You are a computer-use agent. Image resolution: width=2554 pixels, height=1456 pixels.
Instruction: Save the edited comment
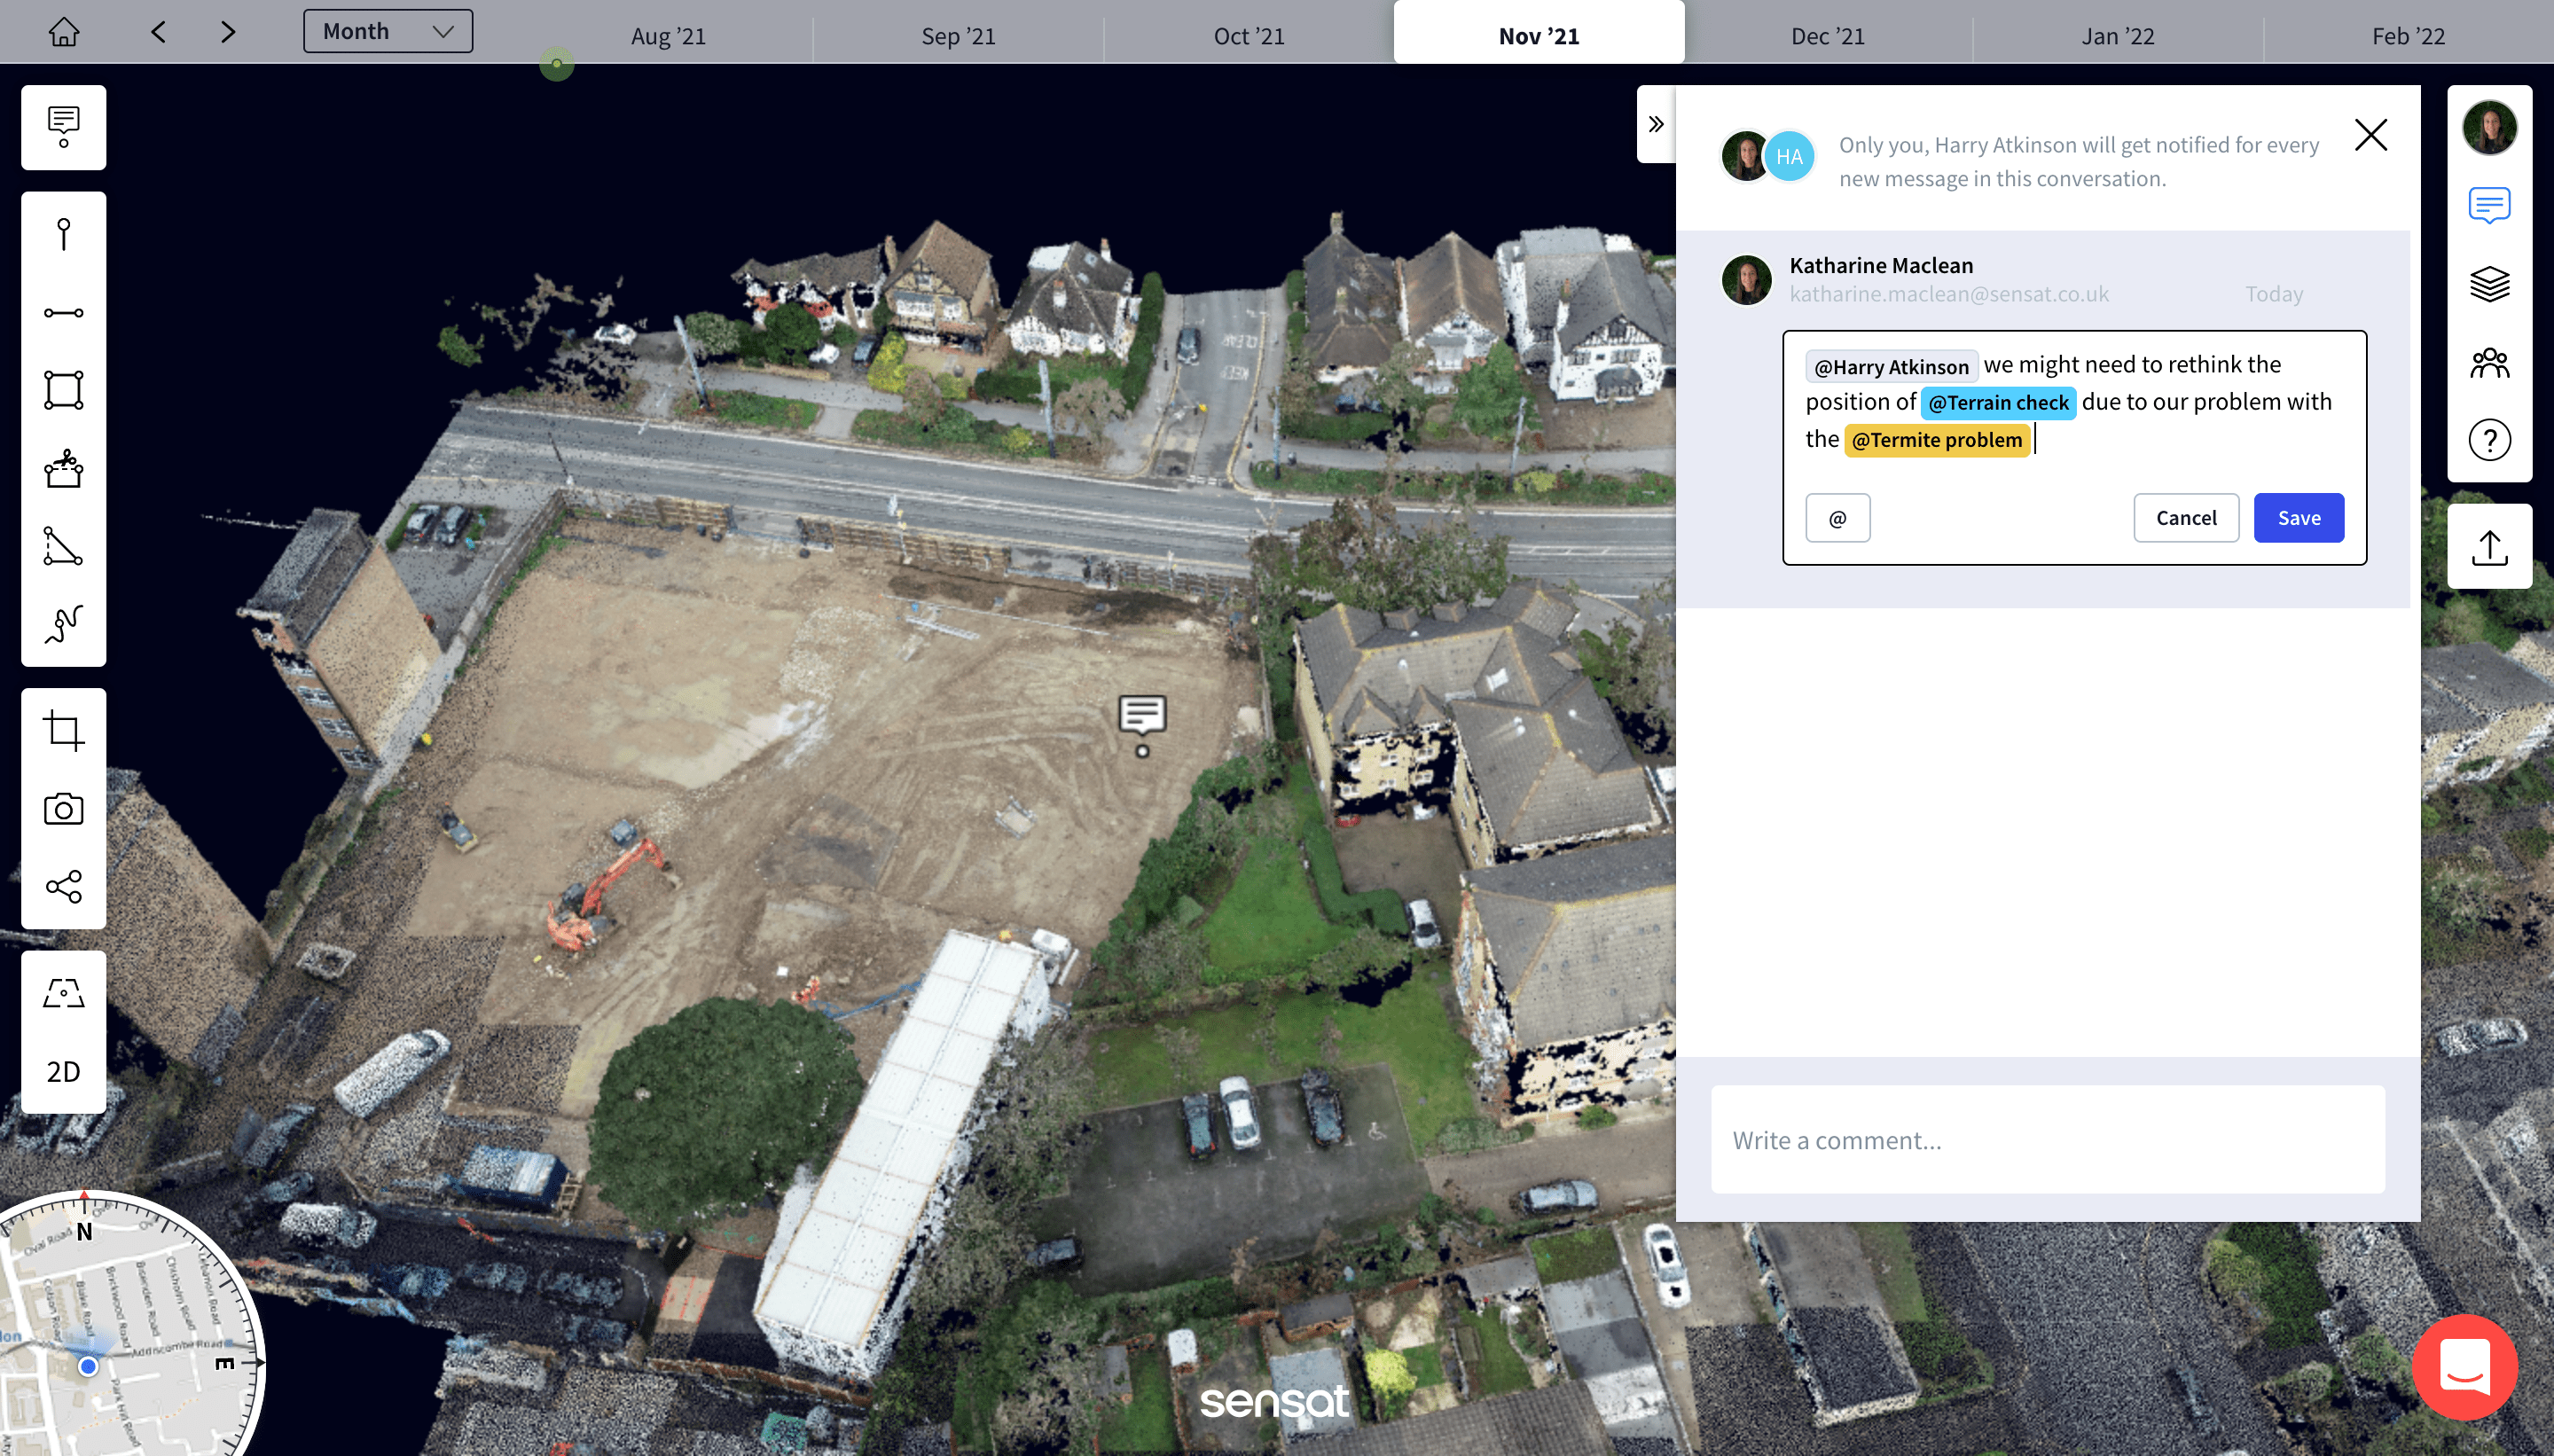2298,518
